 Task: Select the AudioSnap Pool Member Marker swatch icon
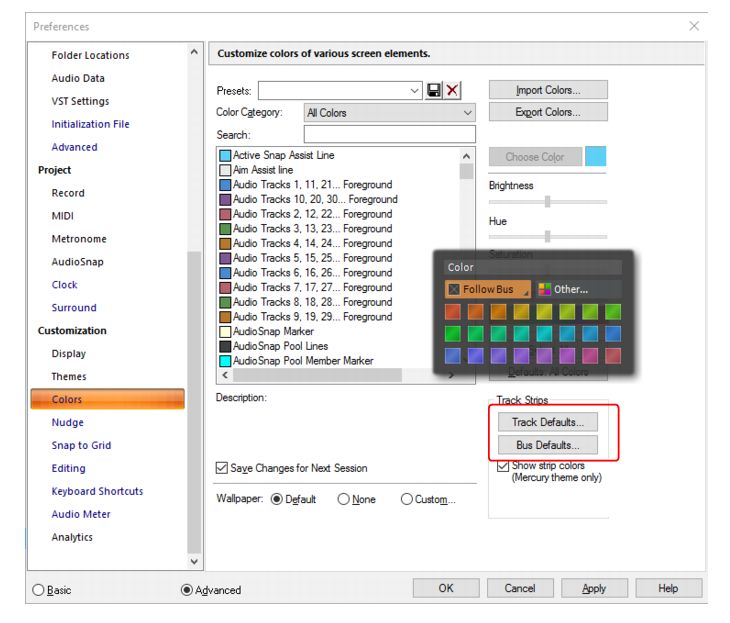[x=225, y=361]
